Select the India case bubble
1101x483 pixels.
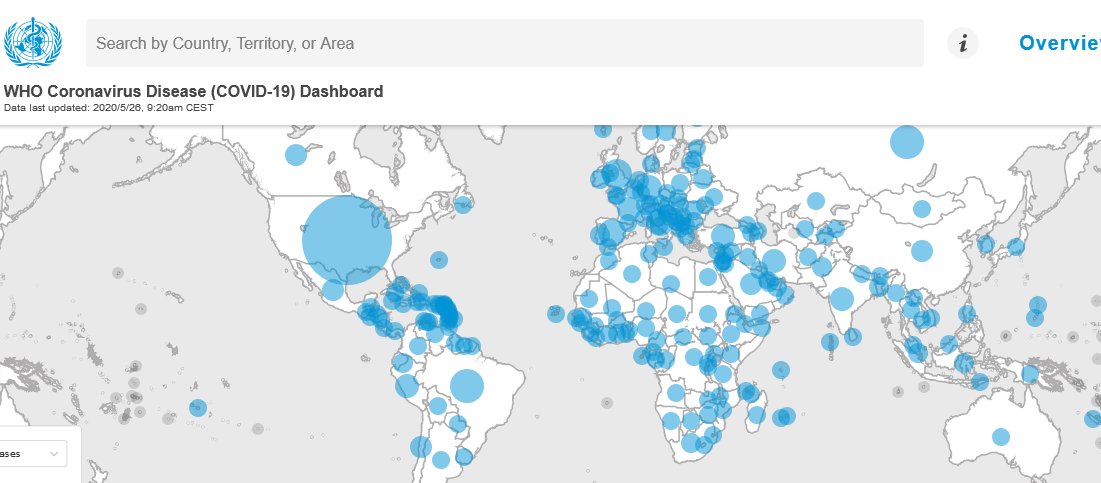841,299
